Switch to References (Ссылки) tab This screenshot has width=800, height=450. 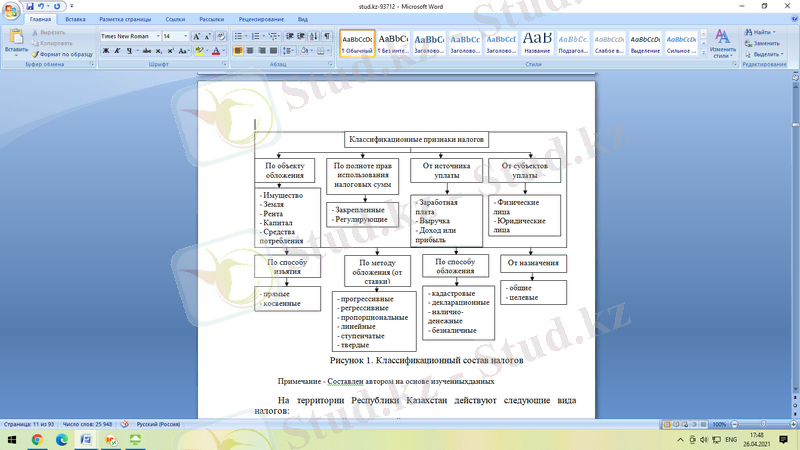pos(175,19)
